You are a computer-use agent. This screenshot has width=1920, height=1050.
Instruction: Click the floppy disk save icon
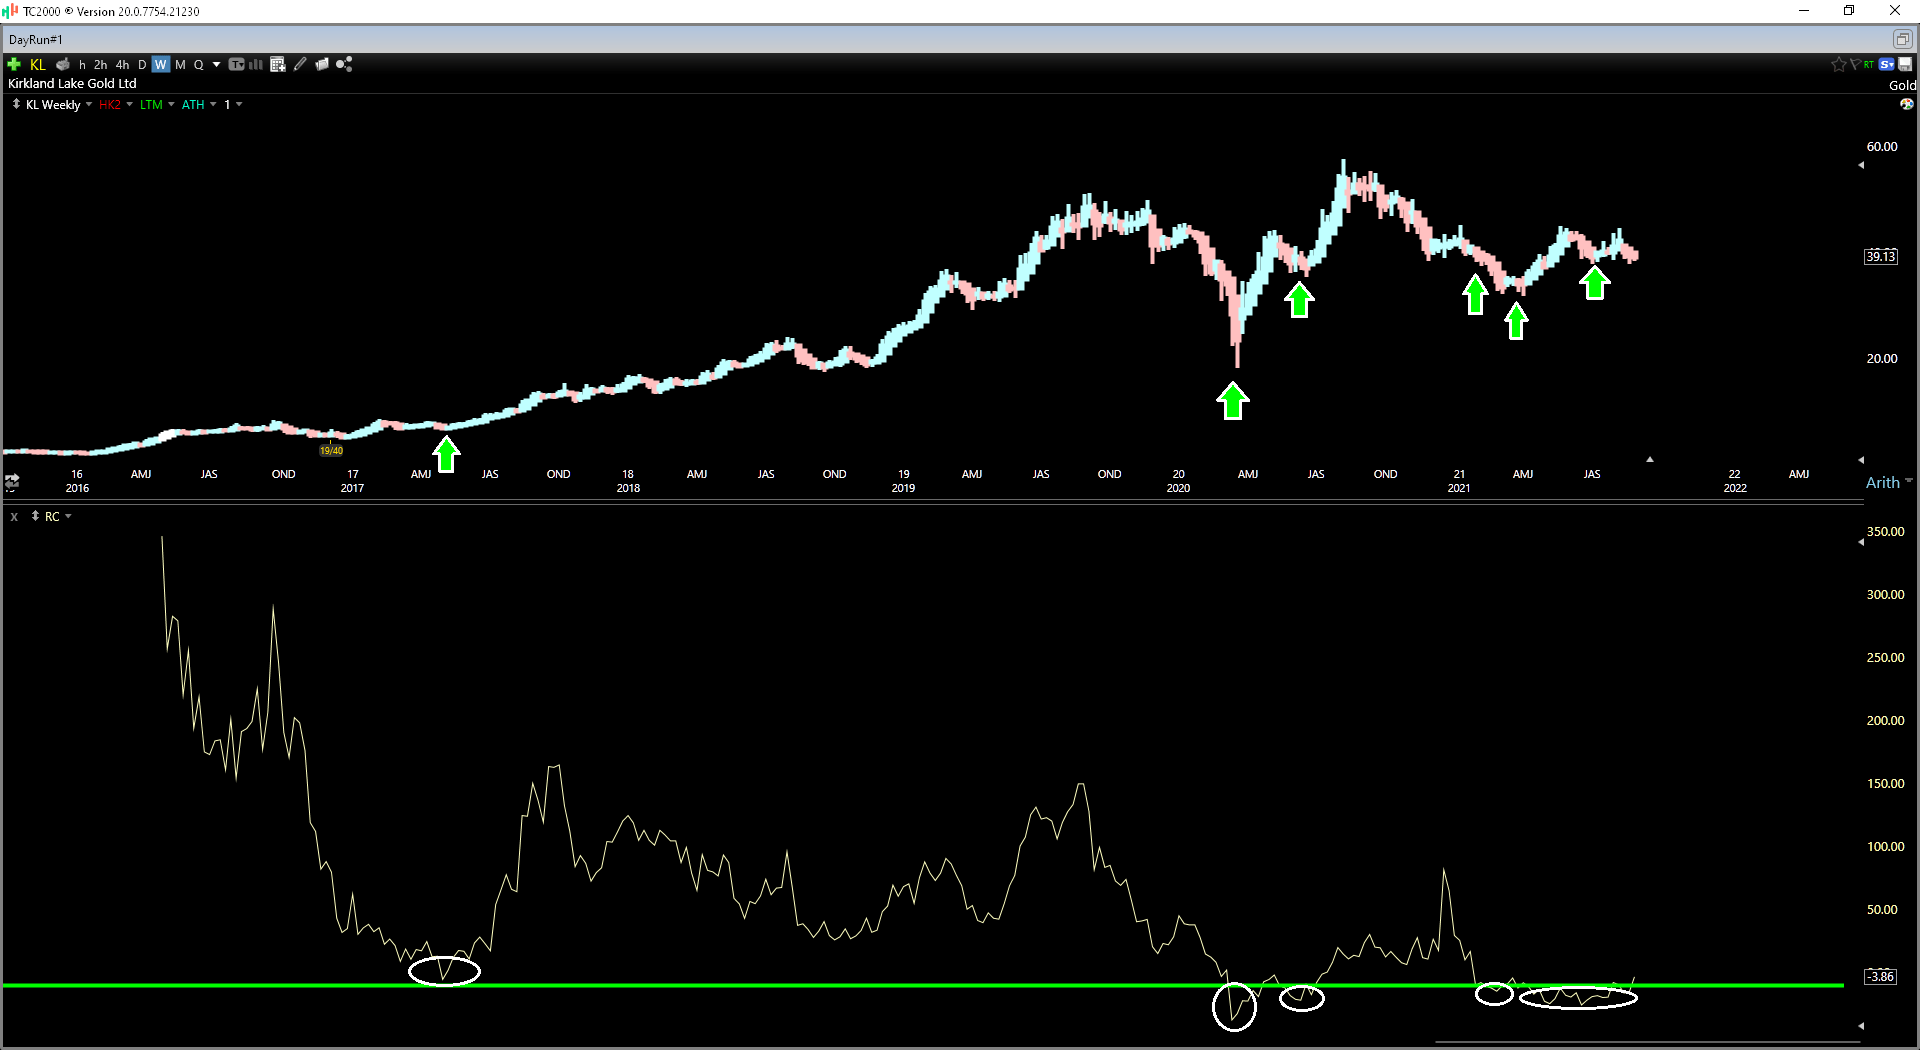[x=1905, y=64]
